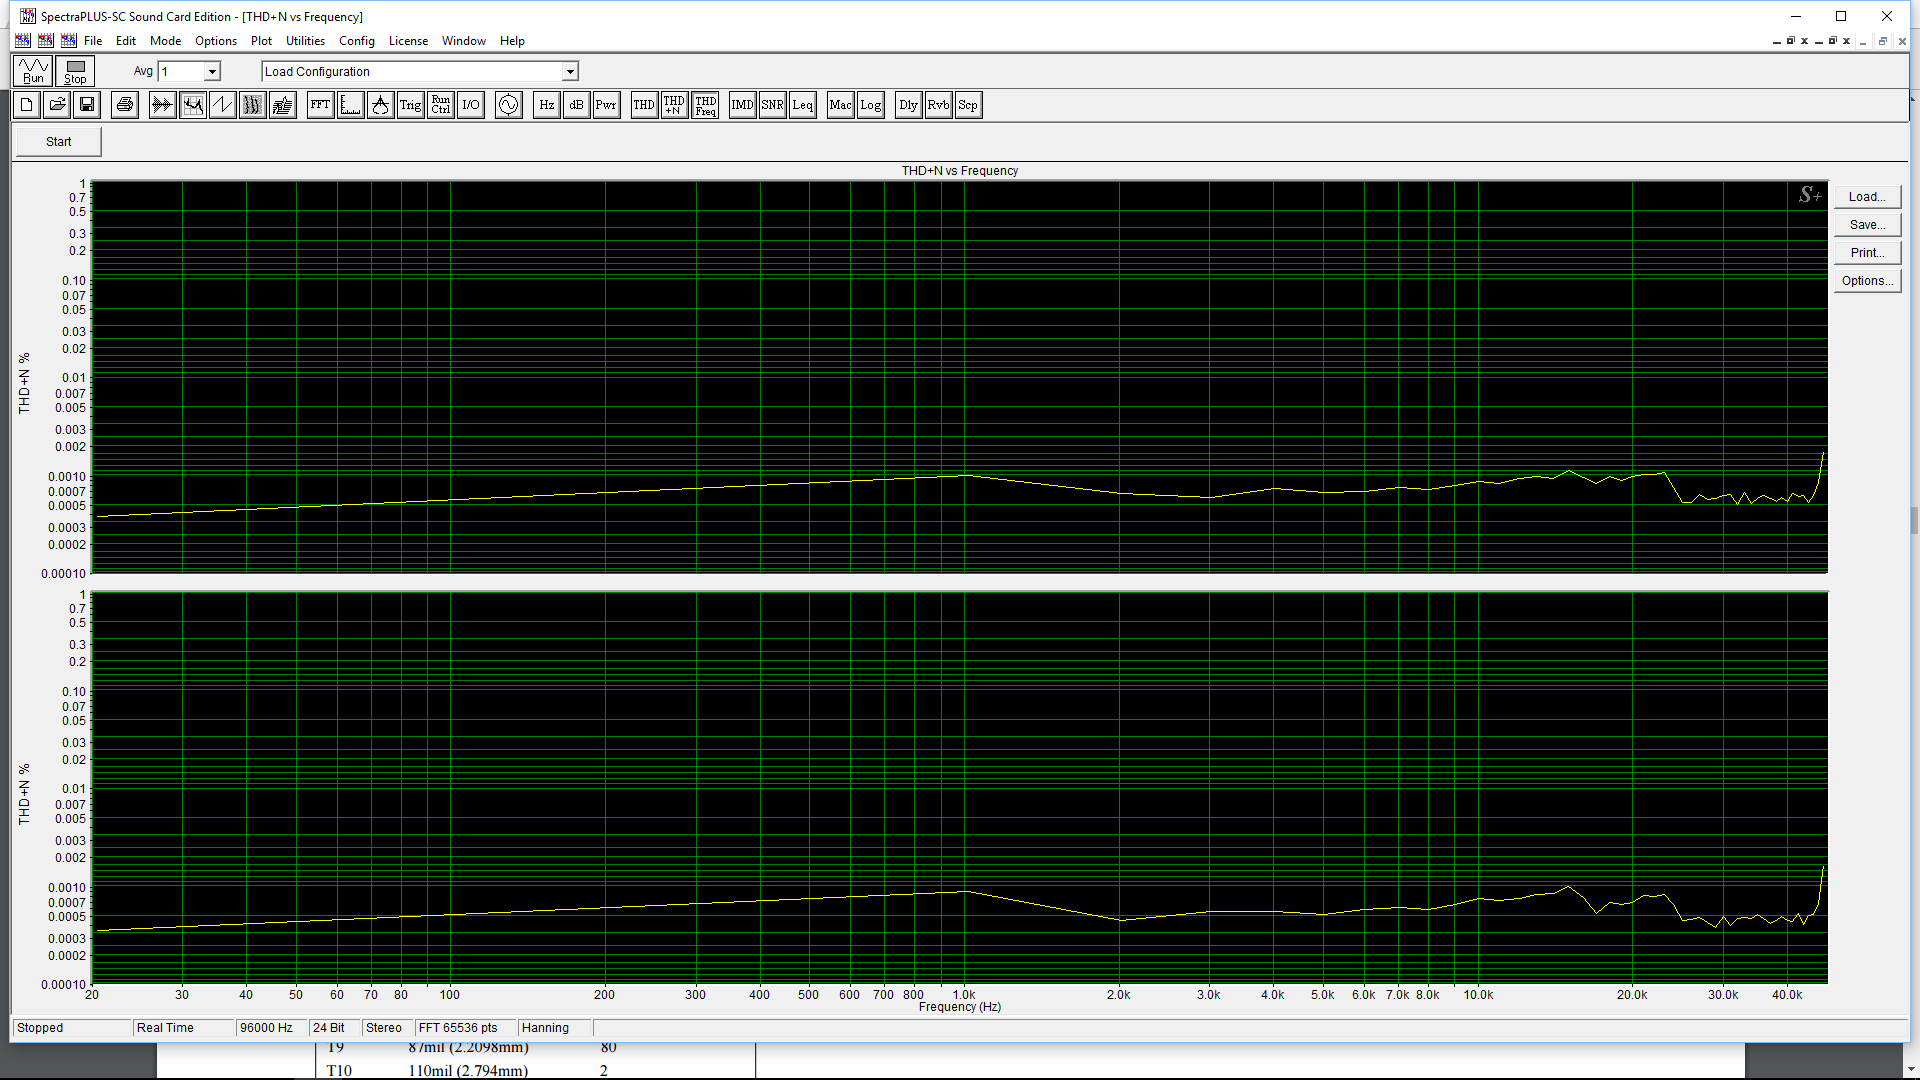
Task: Expand the Avg count dropdown
Action: click(212, 72)
